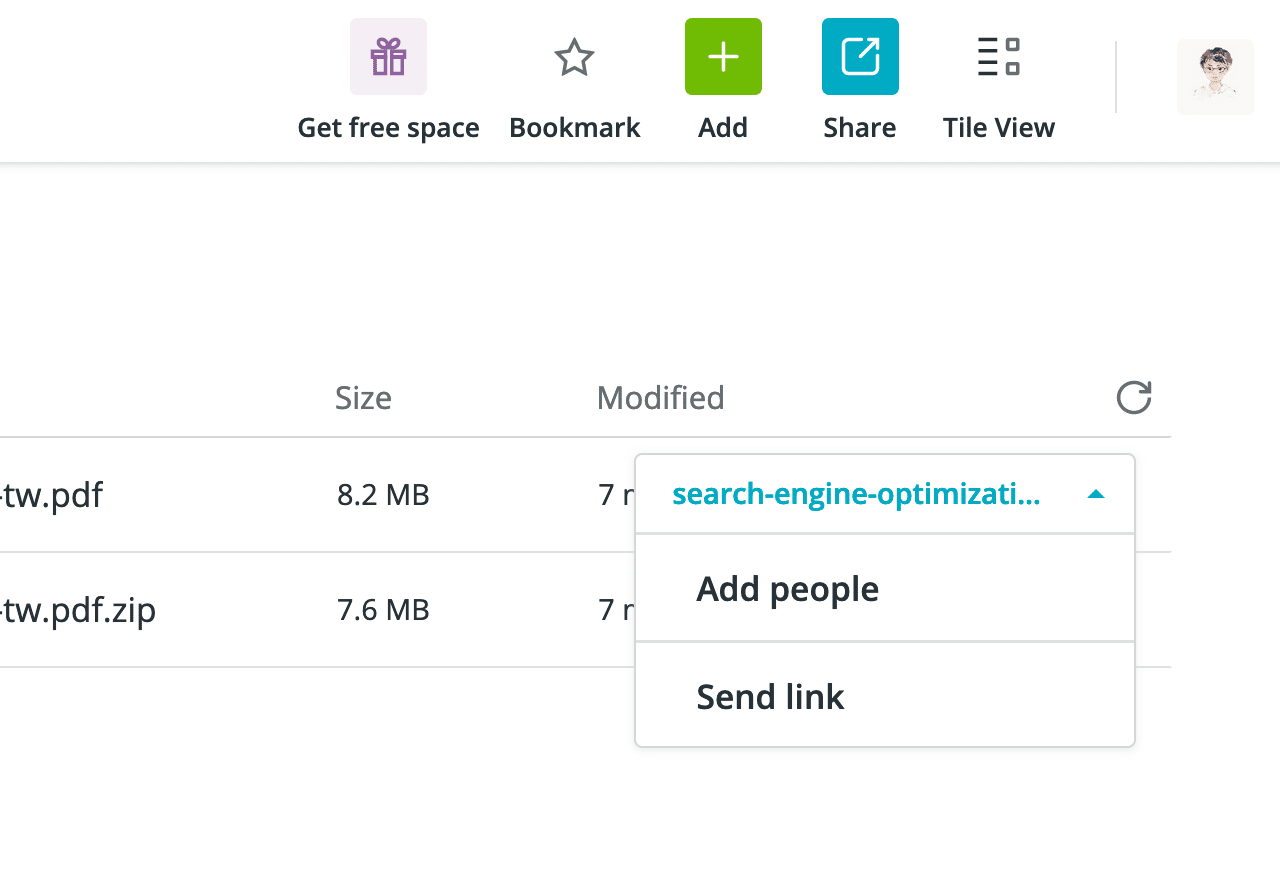The image size is (1280, 880).
Task: Click the Bookmark star icon
Action: 574,57
